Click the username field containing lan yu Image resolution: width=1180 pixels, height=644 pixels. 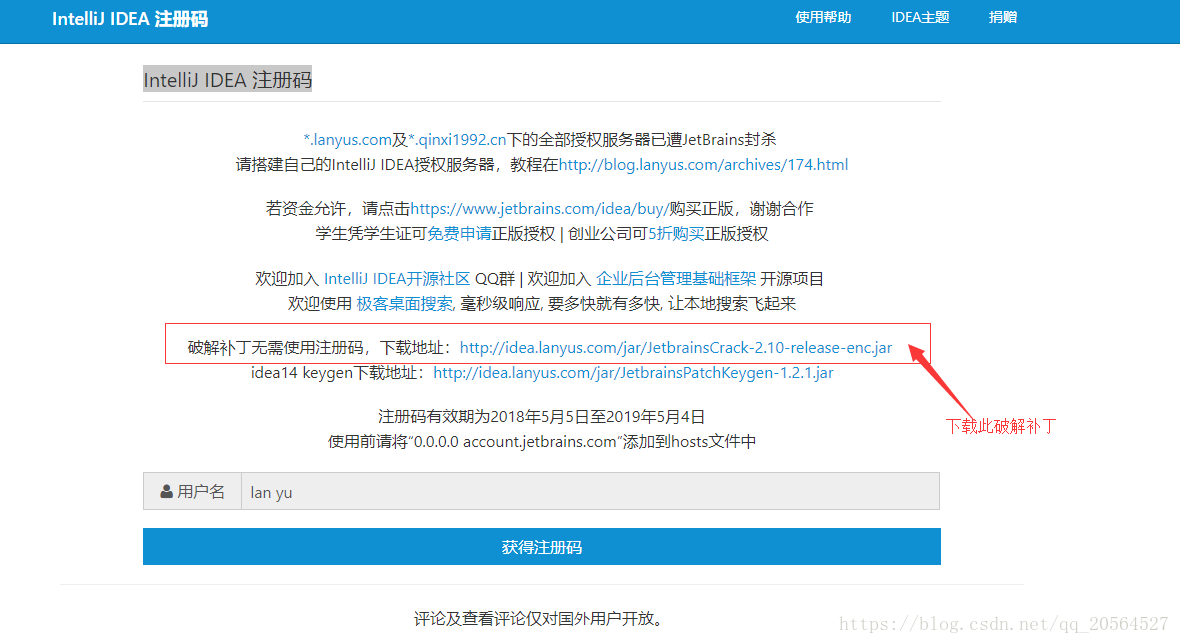tap(590, 491)
